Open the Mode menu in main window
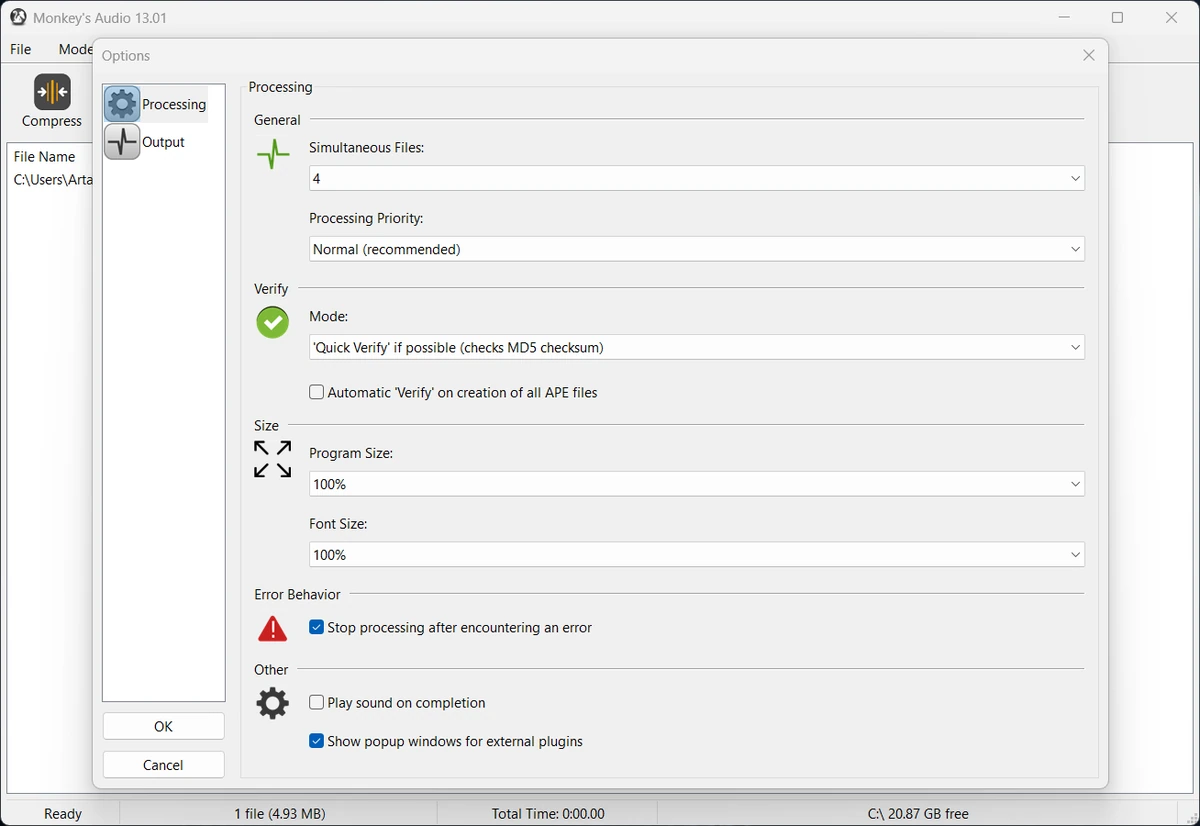1200x826 pixels. (75, 49)
